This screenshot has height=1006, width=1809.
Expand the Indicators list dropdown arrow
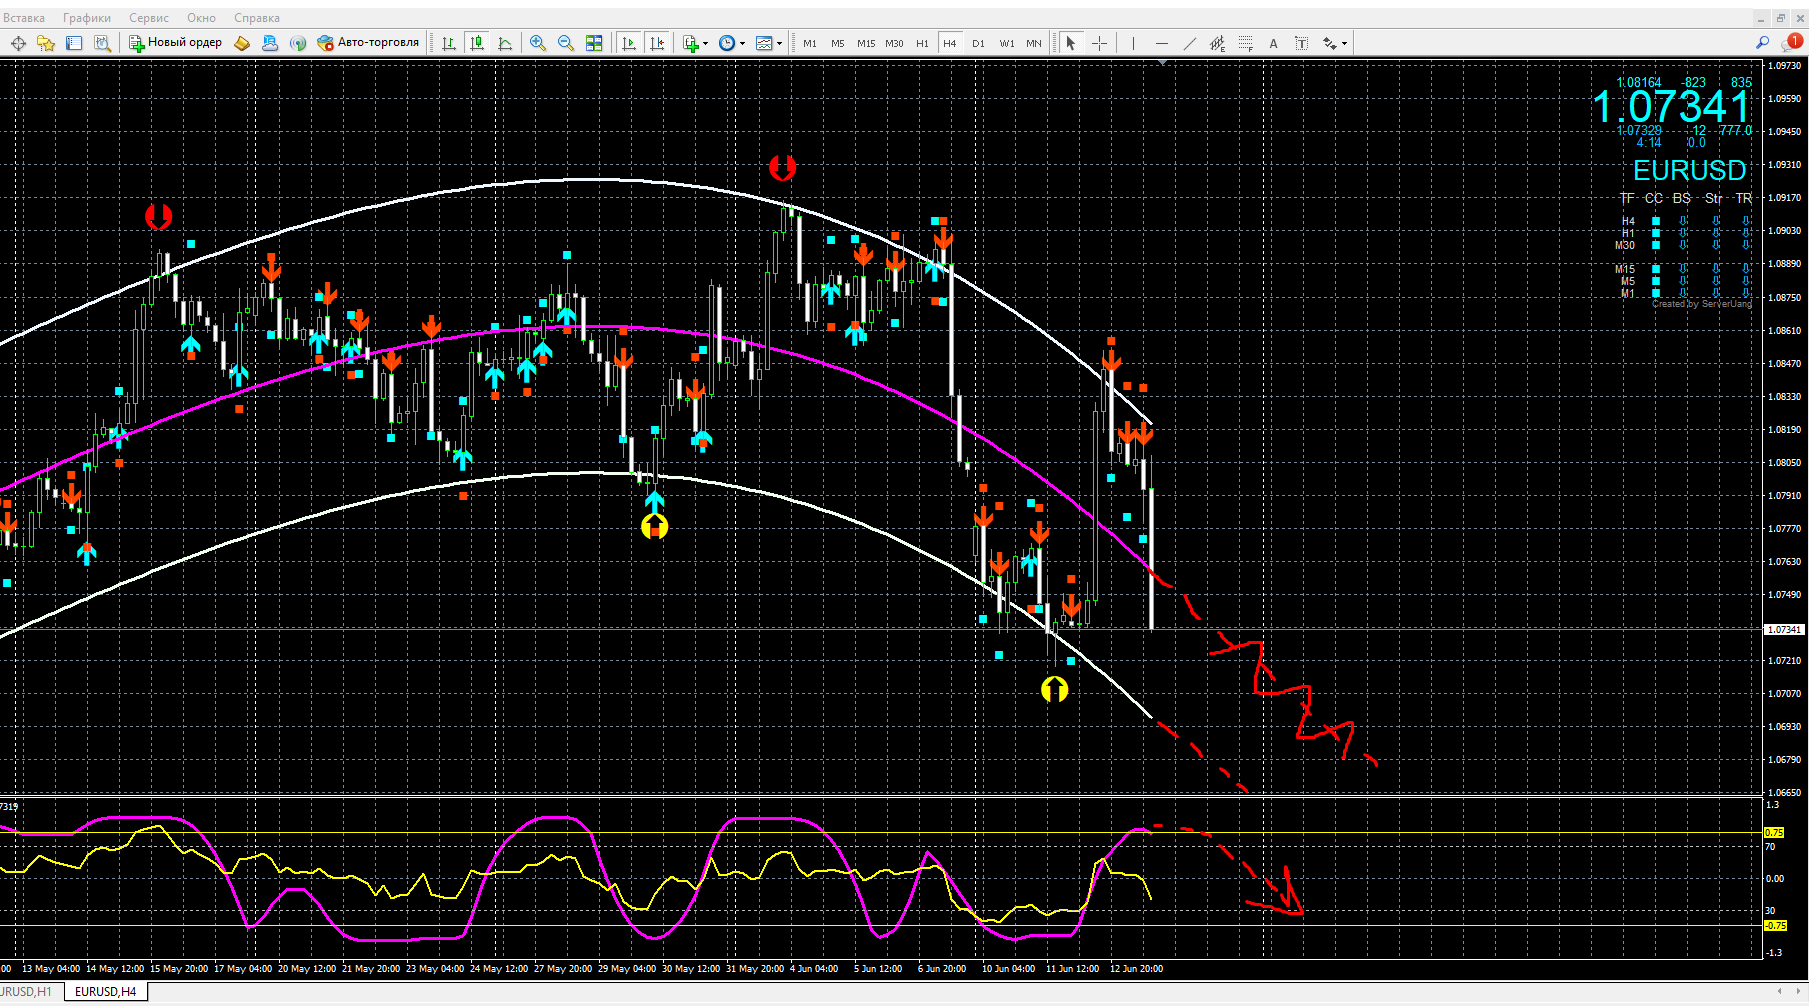705,44
